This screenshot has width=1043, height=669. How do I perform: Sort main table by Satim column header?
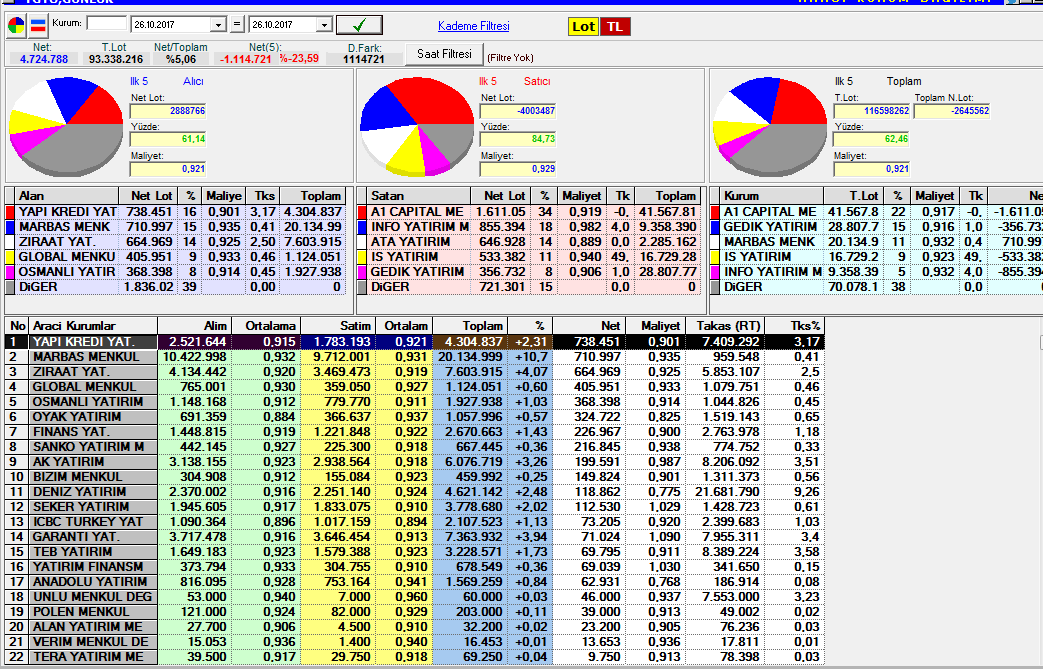tap(337, 326)
